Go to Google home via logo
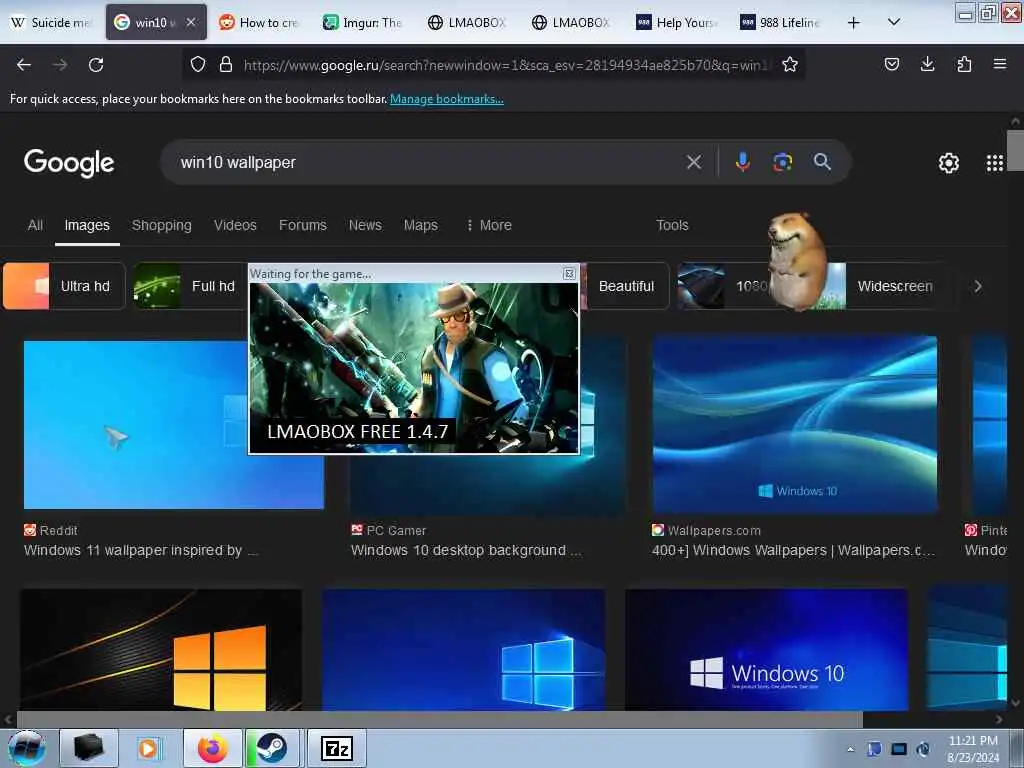This screenshot has height=768, width=1024. tap(69, 163)
